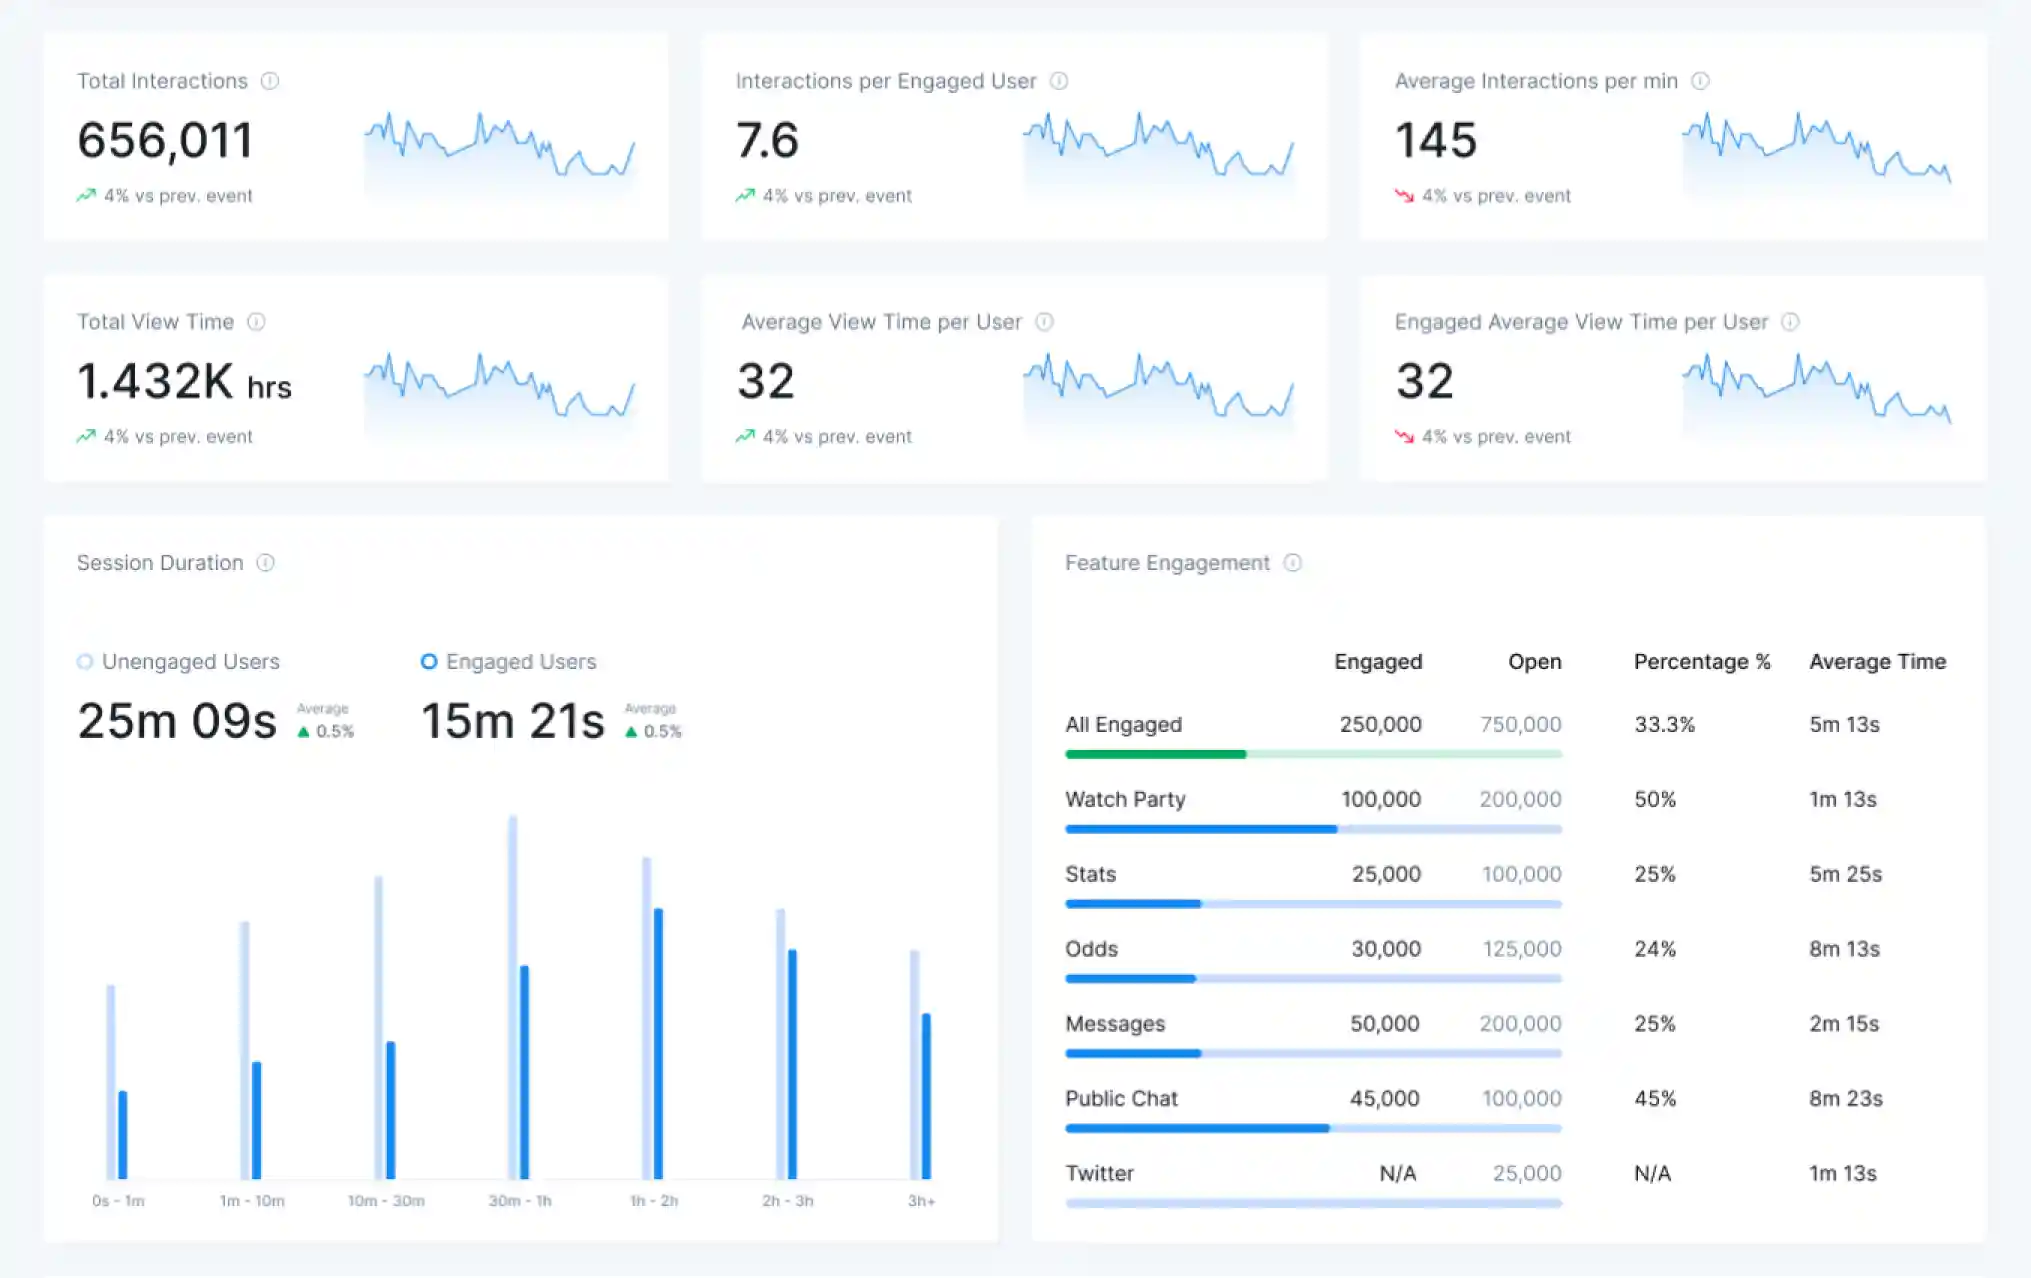This screenshot has width=2031, height=1278.
Task: Click info icon next to Average Interactions per min
Action: coord(1700,81)
